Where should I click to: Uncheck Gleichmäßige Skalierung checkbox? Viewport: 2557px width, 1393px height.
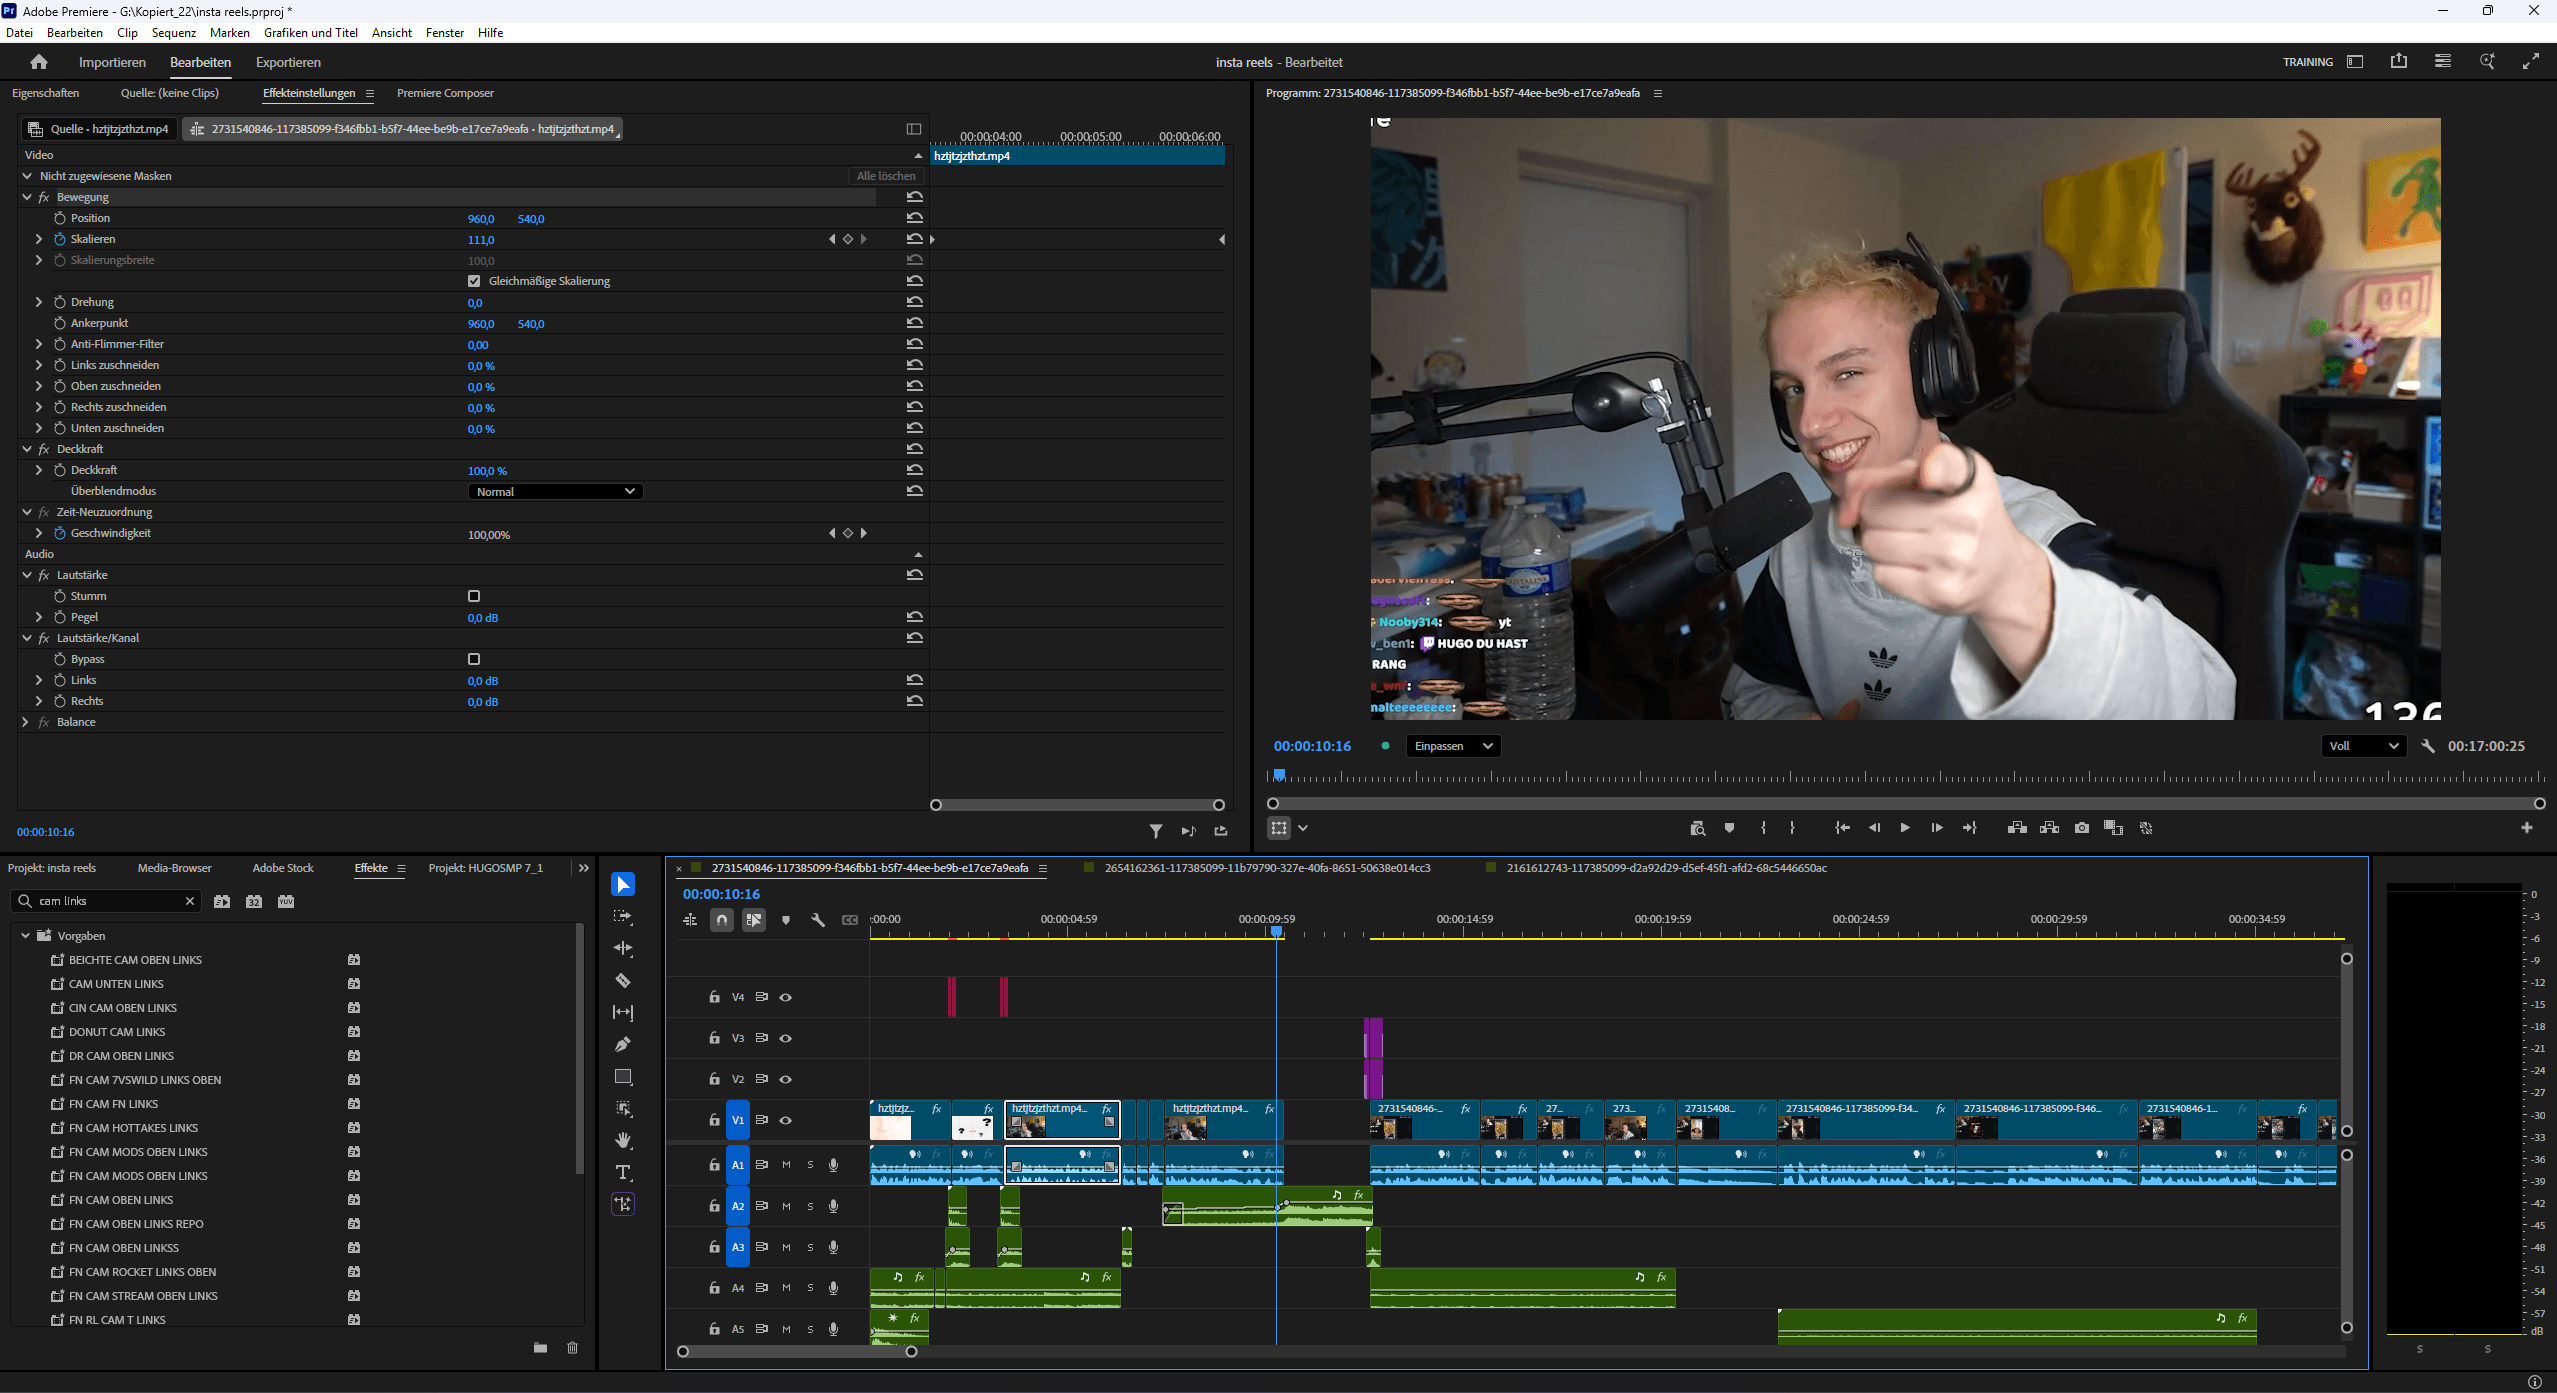coord(474,281)
